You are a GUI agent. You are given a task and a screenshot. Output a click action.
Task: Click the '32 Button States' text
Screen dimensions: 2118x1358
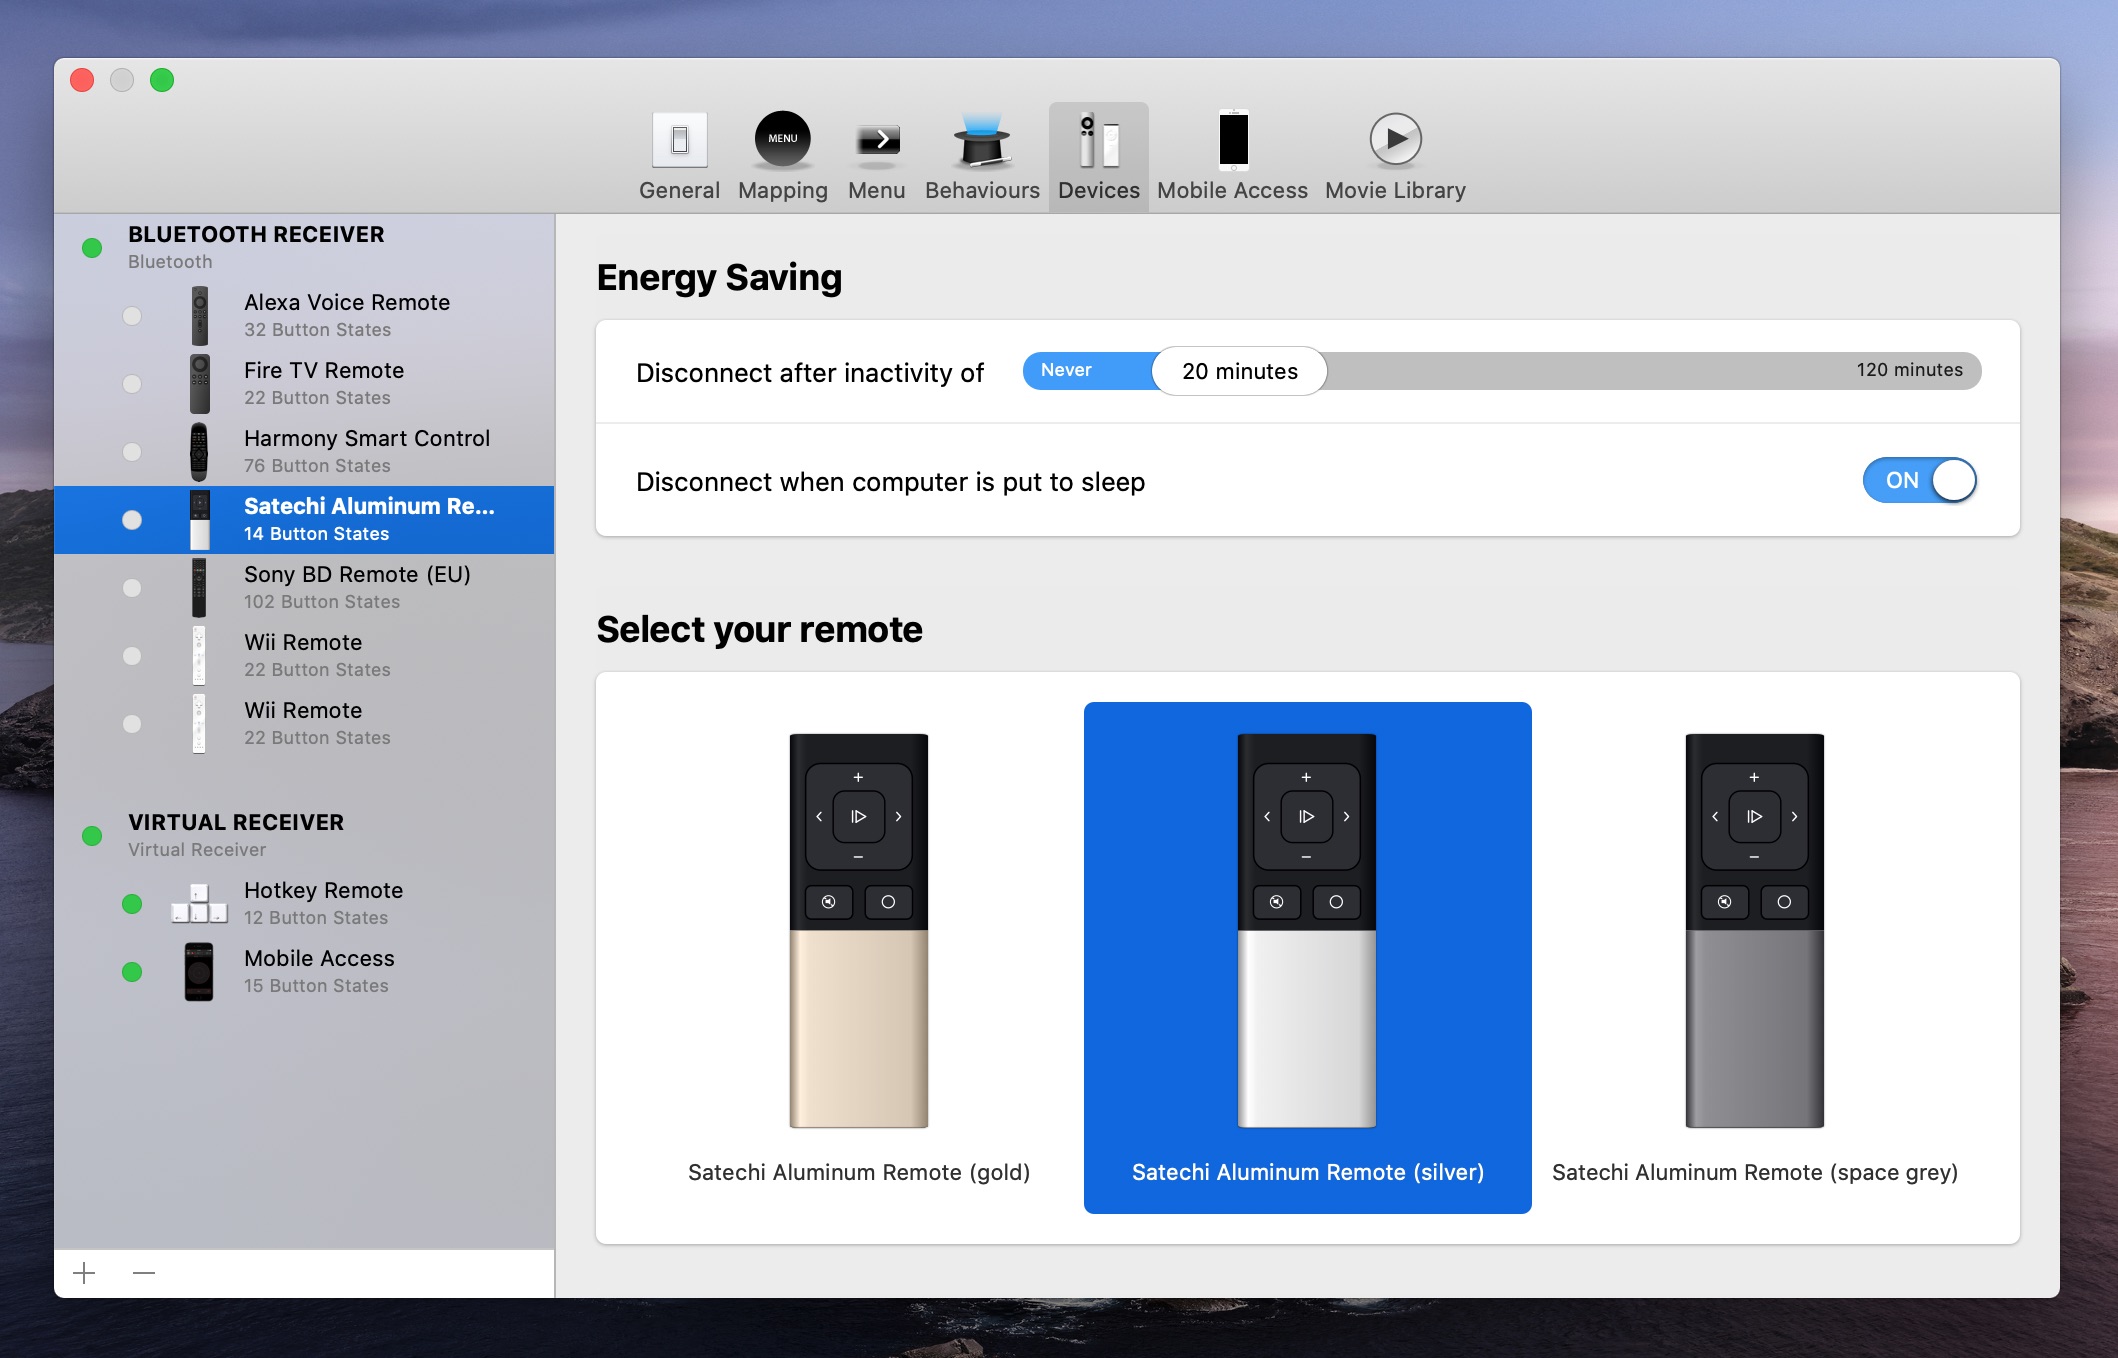317,330
